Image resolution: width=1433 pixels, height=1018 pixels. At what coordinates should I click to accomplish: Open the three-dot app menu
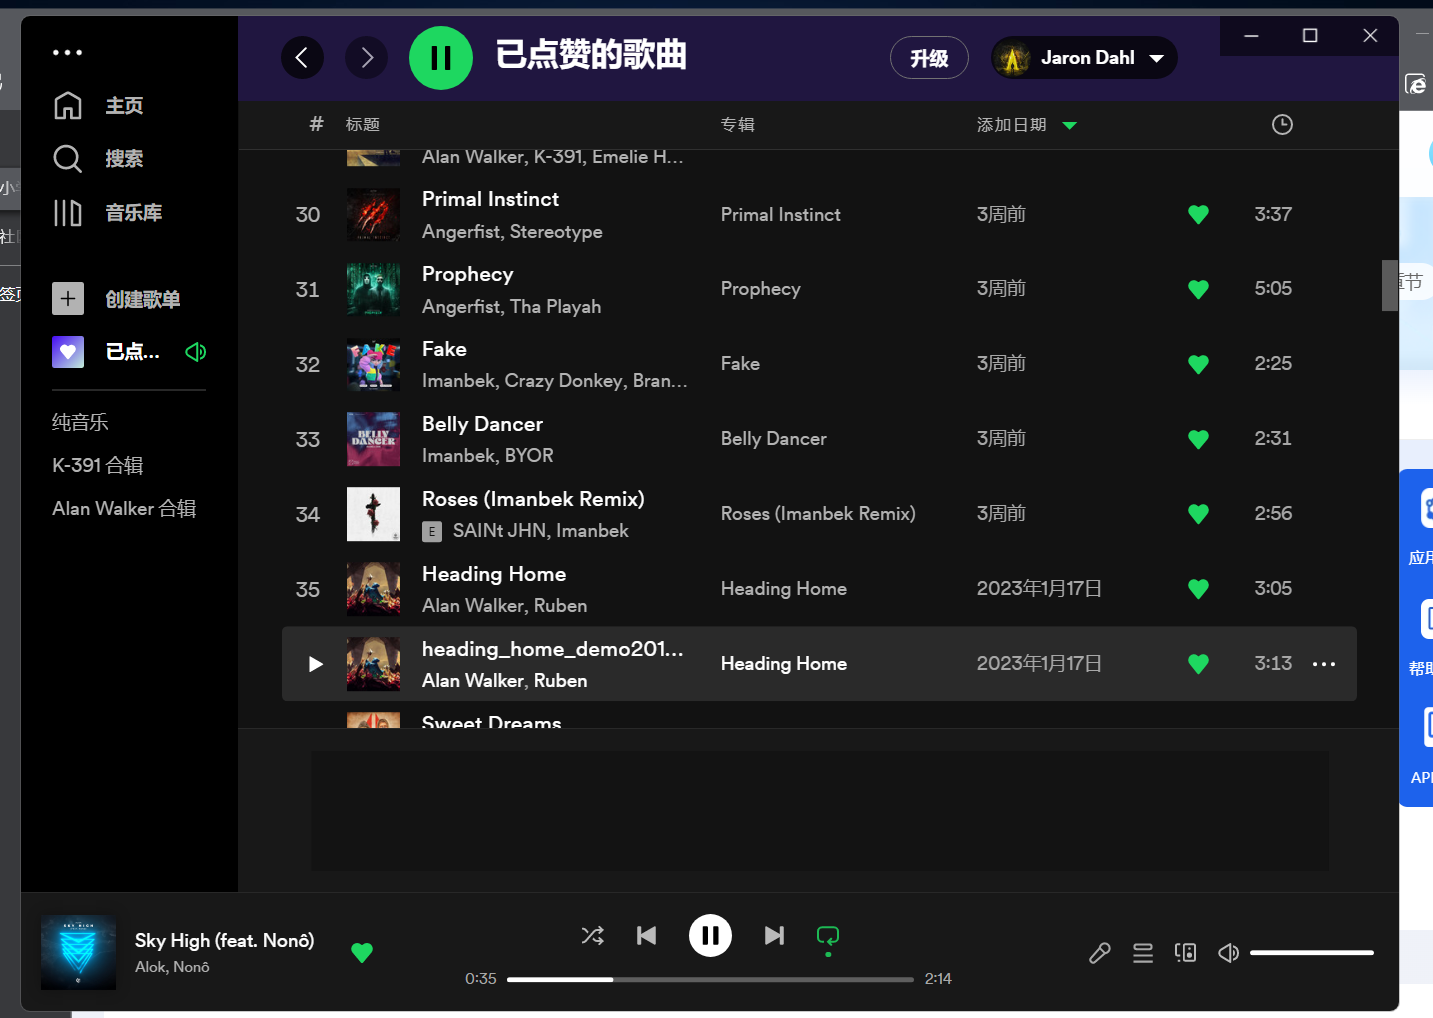point(67,52)
